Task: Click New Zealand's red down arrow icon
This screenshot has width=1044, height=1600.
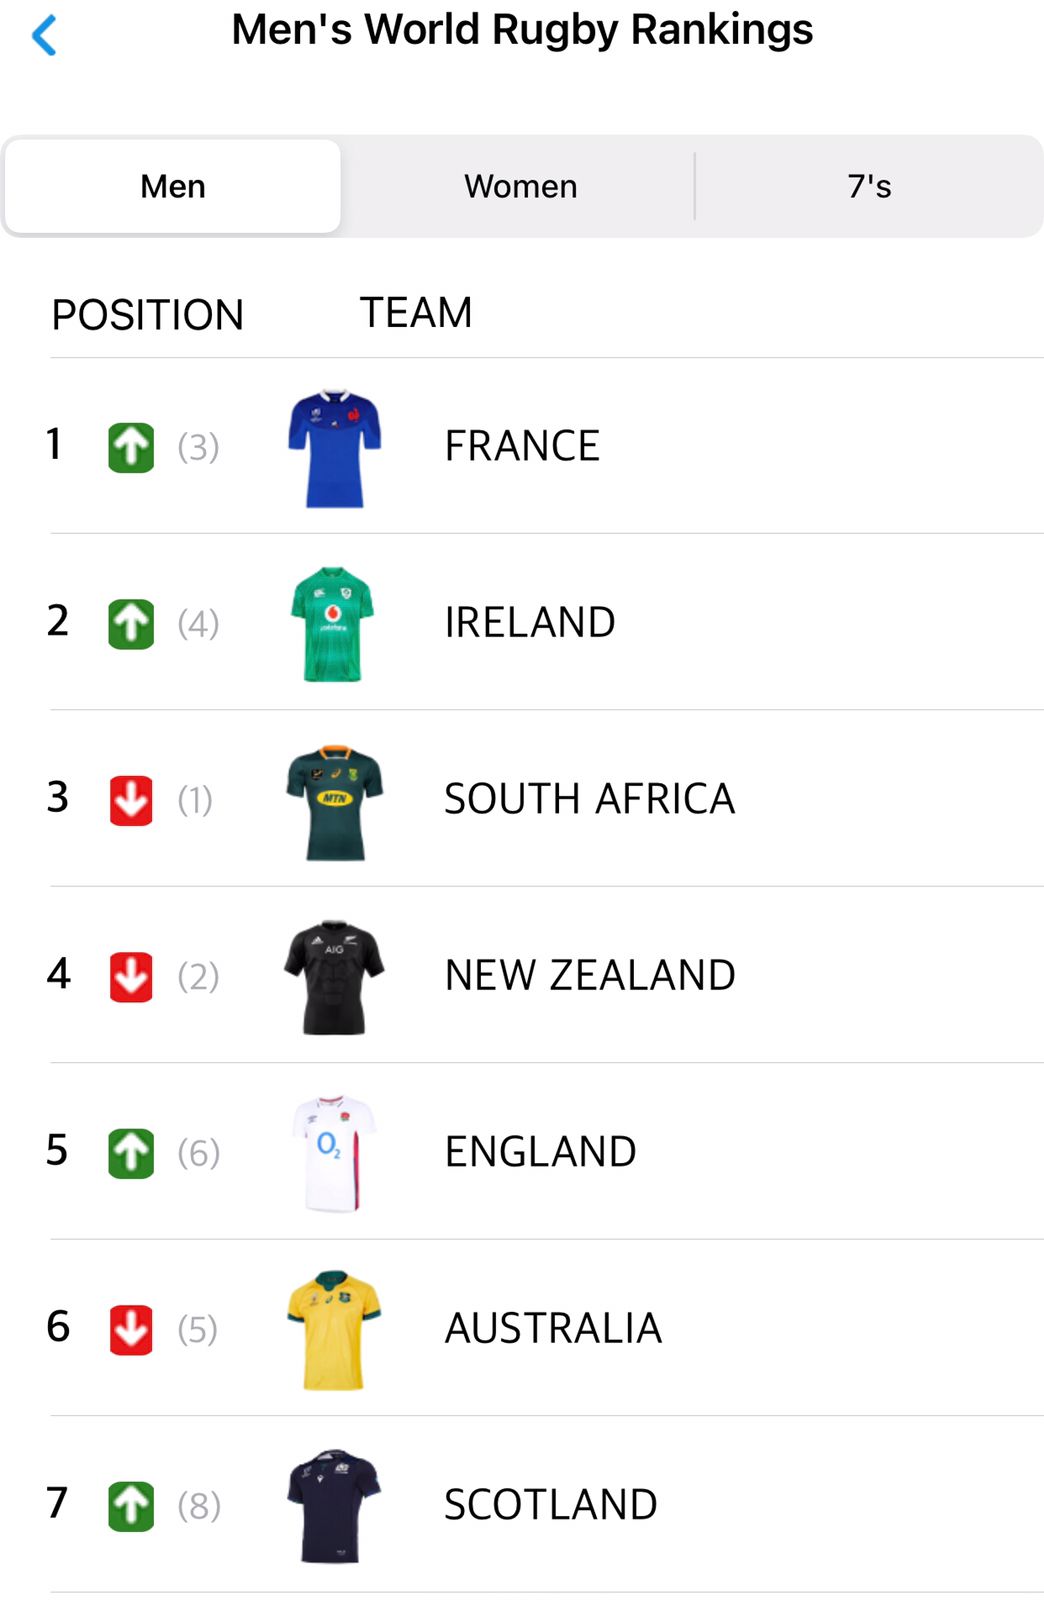Action: click(x=131, y=976)
